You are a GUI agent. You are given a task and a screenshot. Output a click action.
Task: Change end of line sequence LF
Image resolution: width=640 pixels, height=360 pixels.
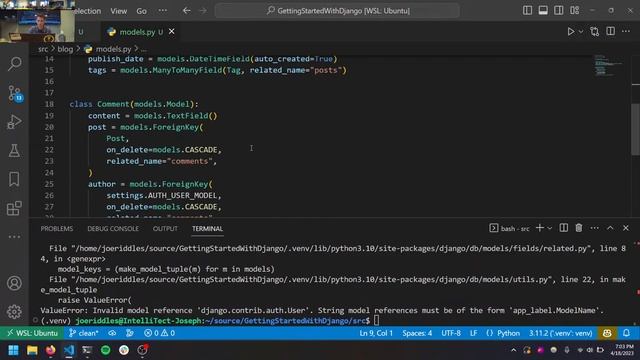473,333
